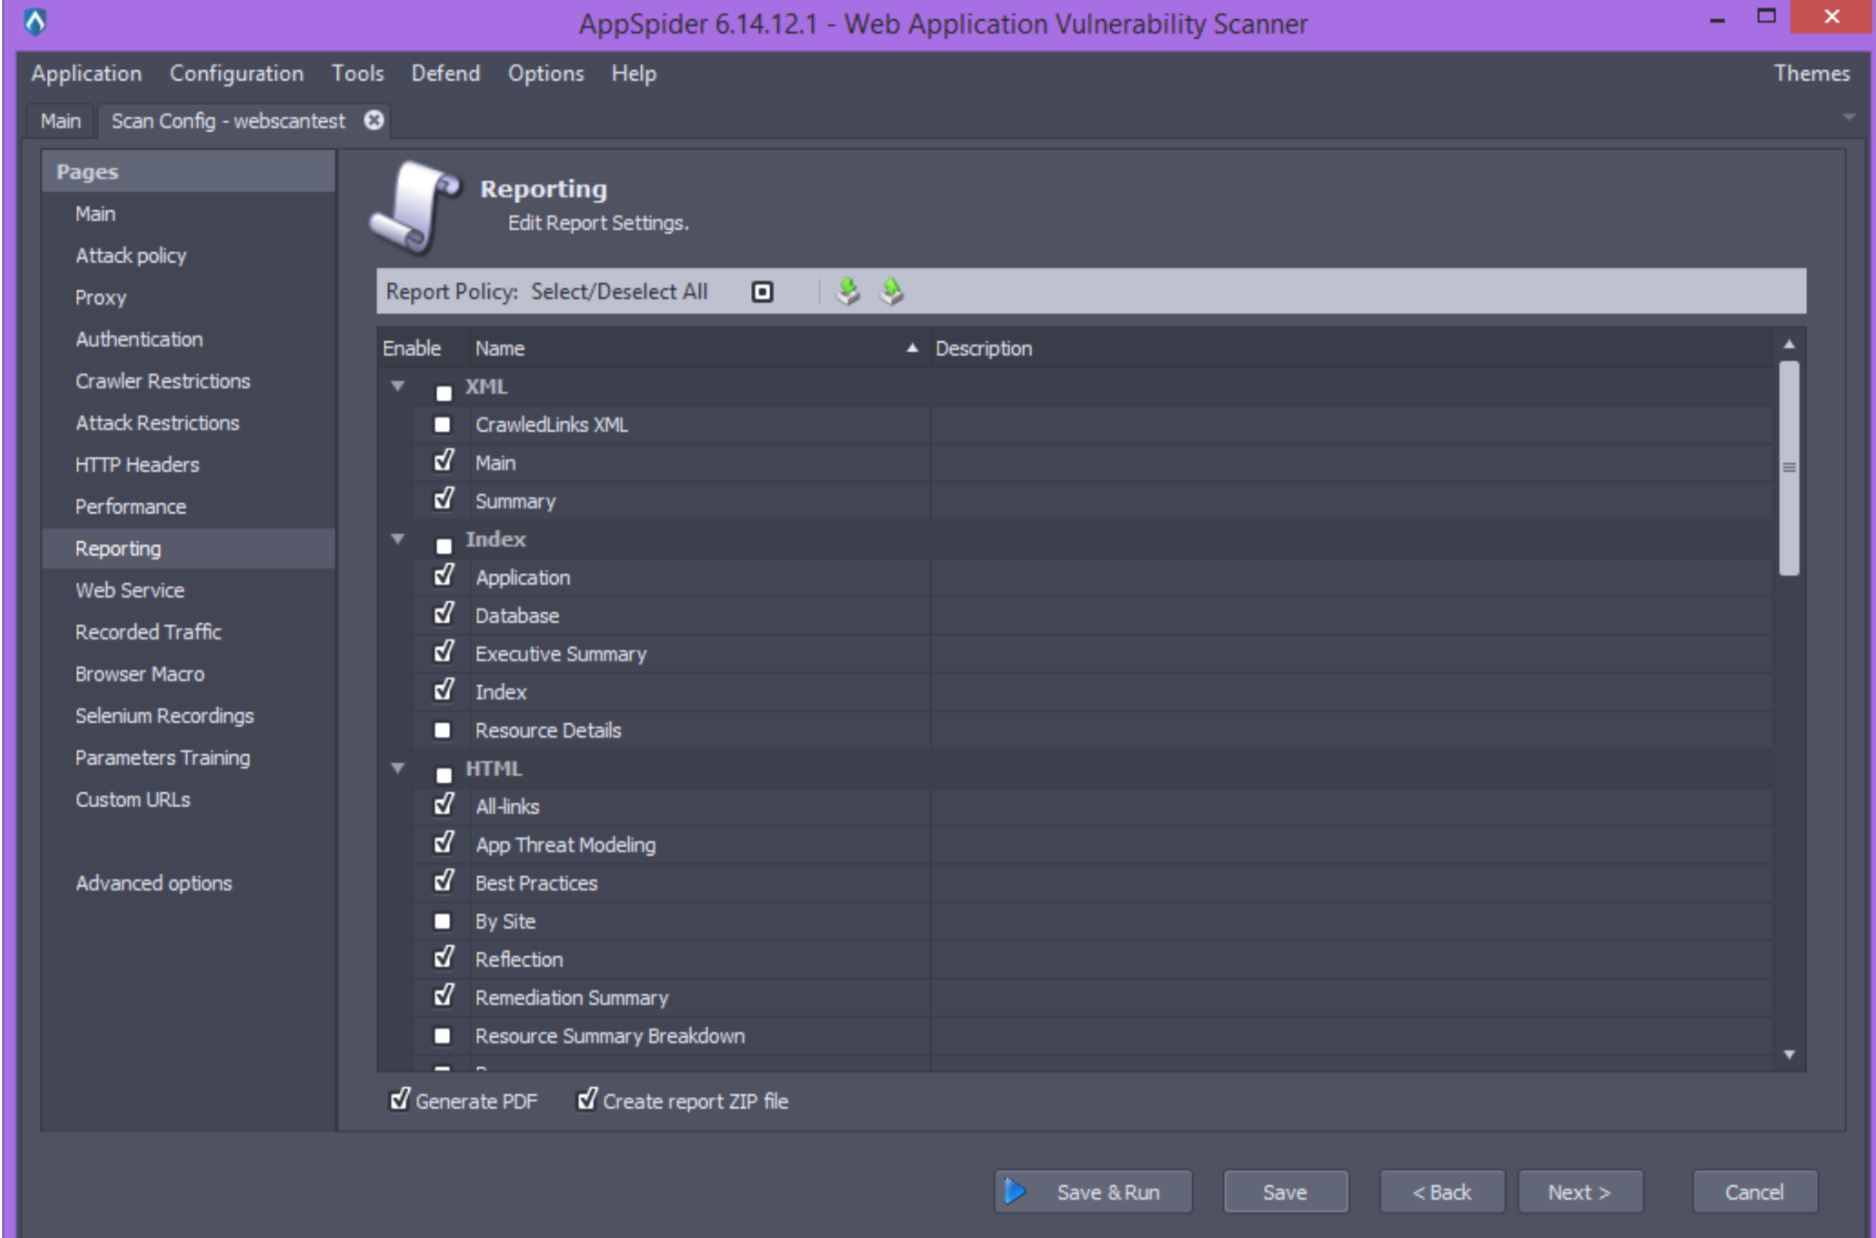Click the Cancel button
The height and width of the screenshot is (1238, 1876).
(1754, 1191)
